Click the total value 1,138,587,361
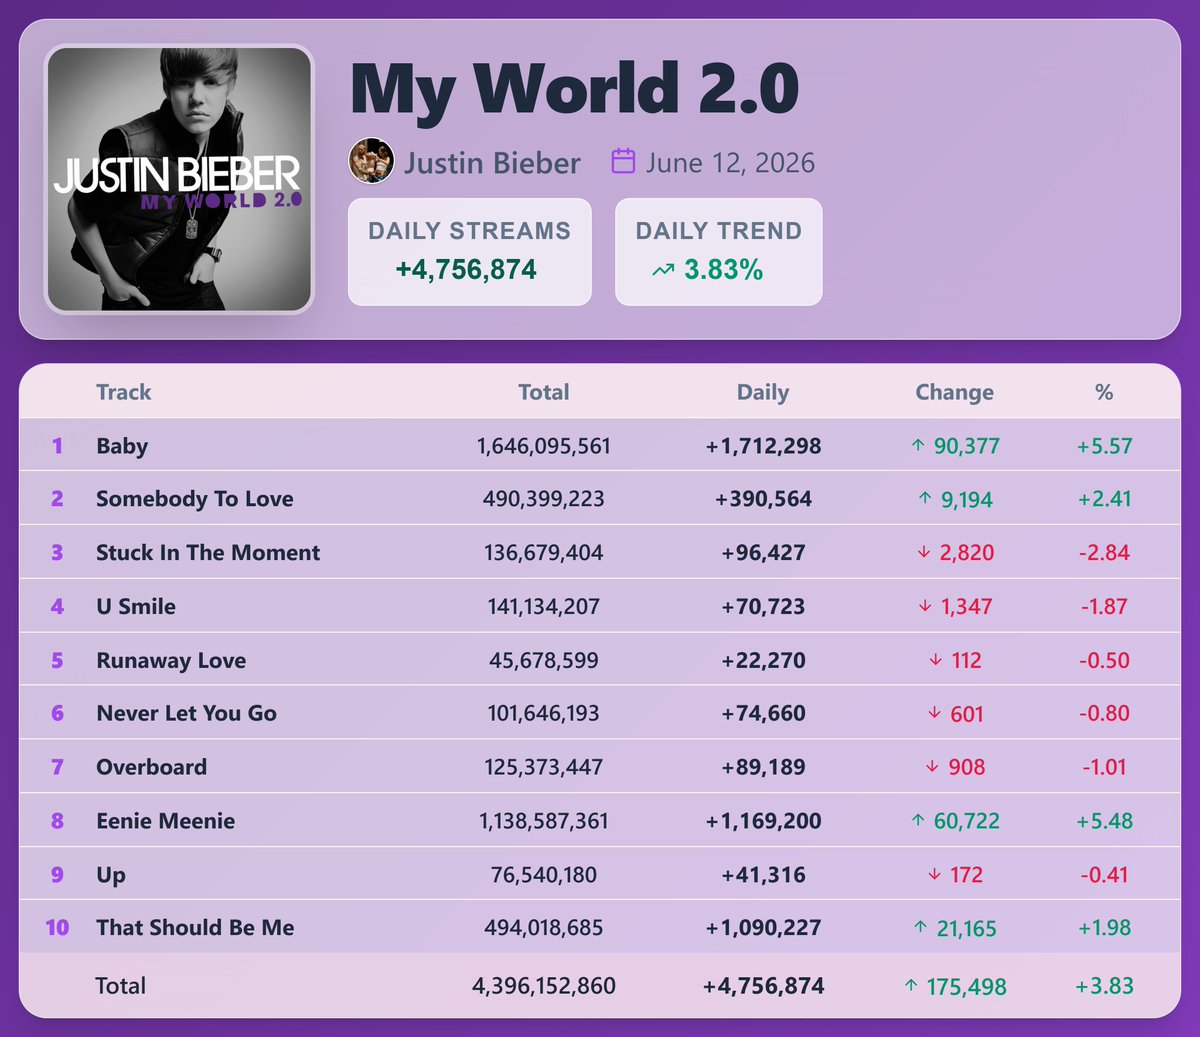 (544, 821)
